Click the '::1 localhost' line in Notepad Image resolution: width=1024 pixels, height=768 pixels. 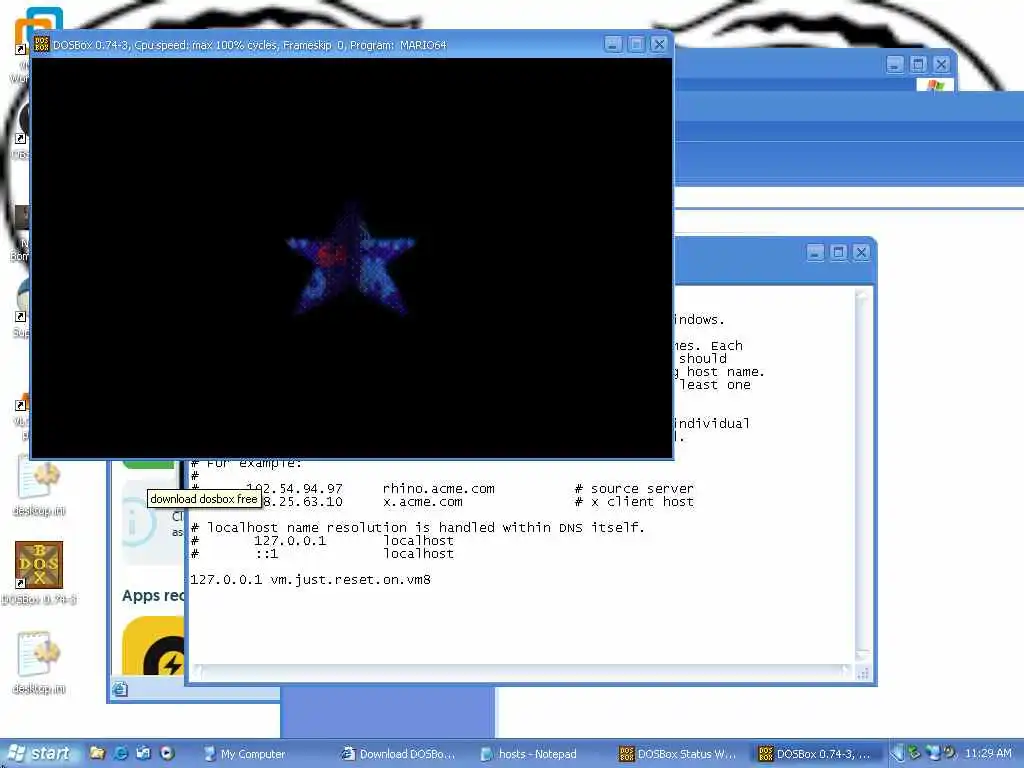tap(322, 554)
